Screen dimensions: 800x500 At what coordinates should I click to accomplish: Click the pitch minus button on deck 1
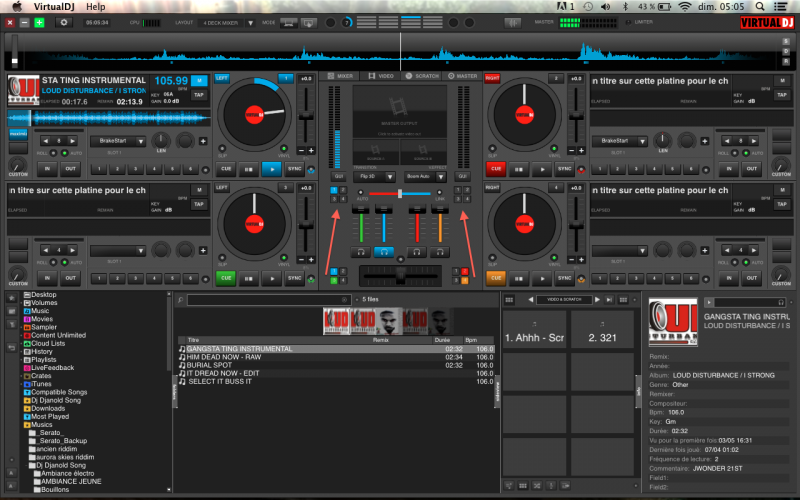[x=301, y=151]
